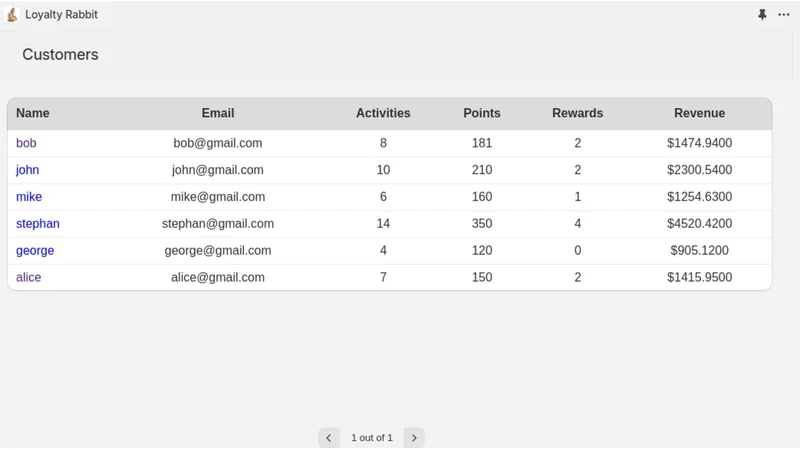
Task: Click points value 160
Action: click(x=482, y=197)
